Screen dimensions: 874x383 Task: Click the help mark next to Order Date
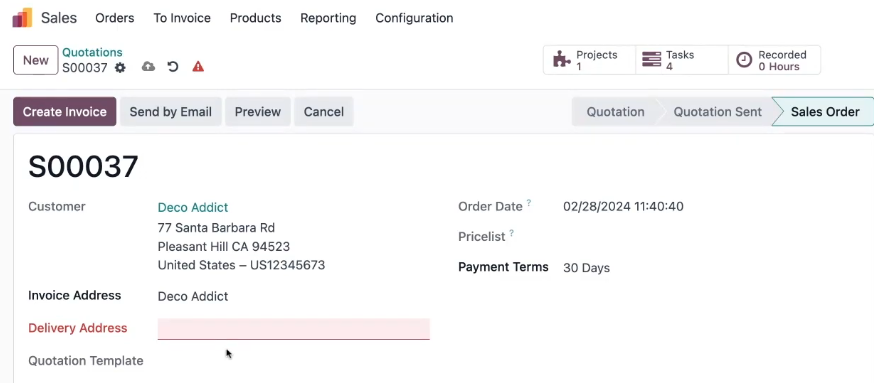point(529,203)
